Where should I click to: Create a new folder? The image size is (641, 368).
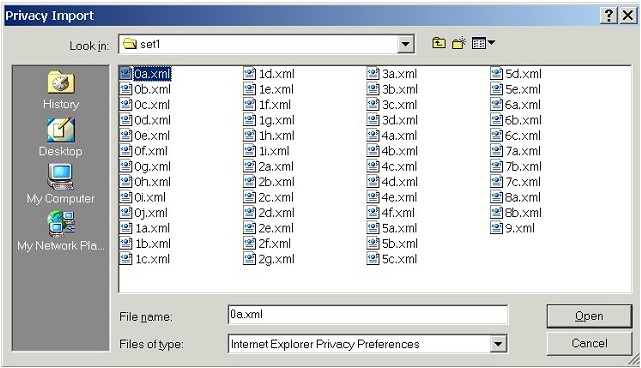(x=459, y=43)
